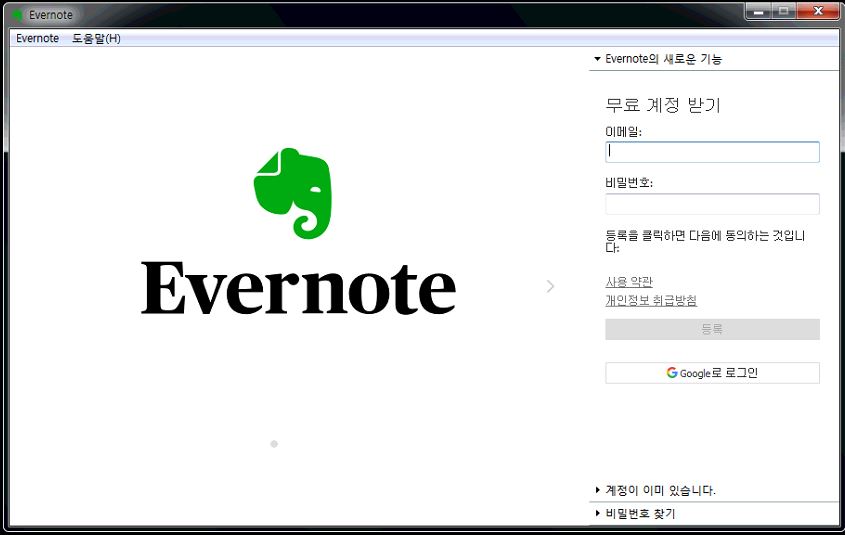845x535 pixels.
Task: Open the 도움말(H) help menu
Action: click(x=96, y=38)
